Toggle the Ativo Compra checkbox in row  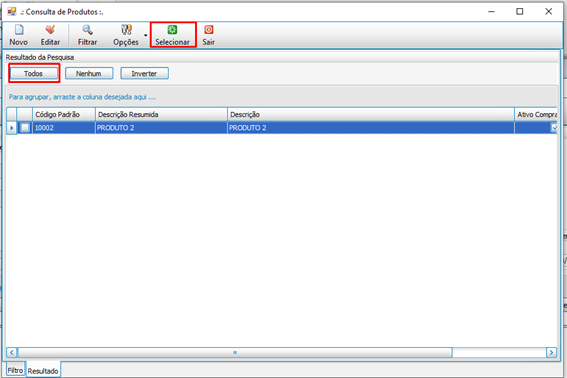tap(554, 127)
